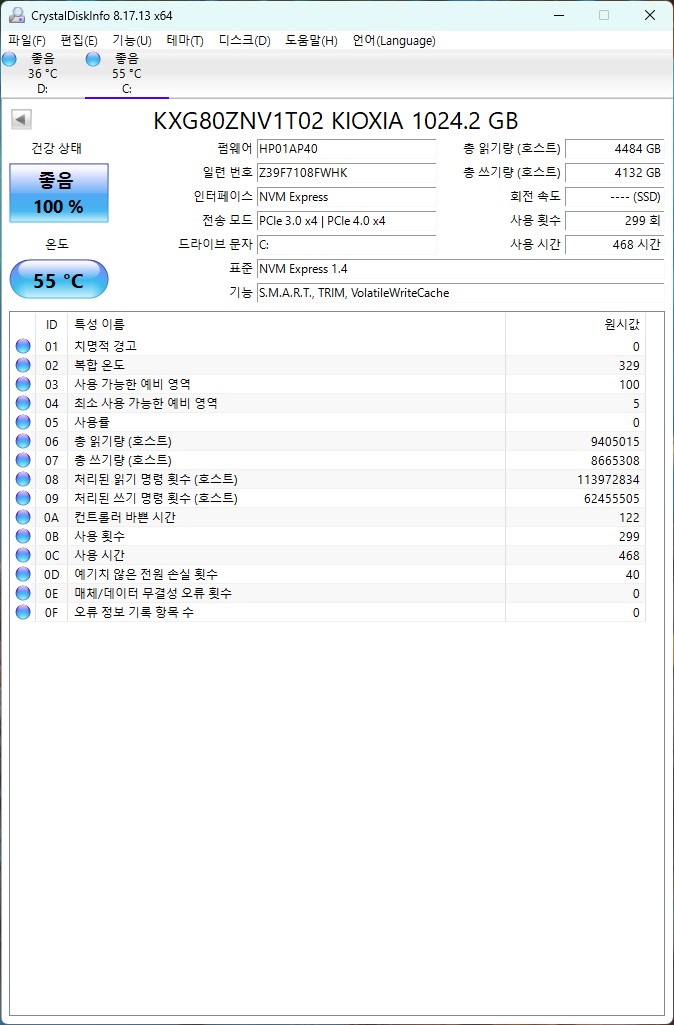Click the serial number field Z39F7108FWHK
The width and height of the screenshot is (674, 1025).
click(346, 173)
